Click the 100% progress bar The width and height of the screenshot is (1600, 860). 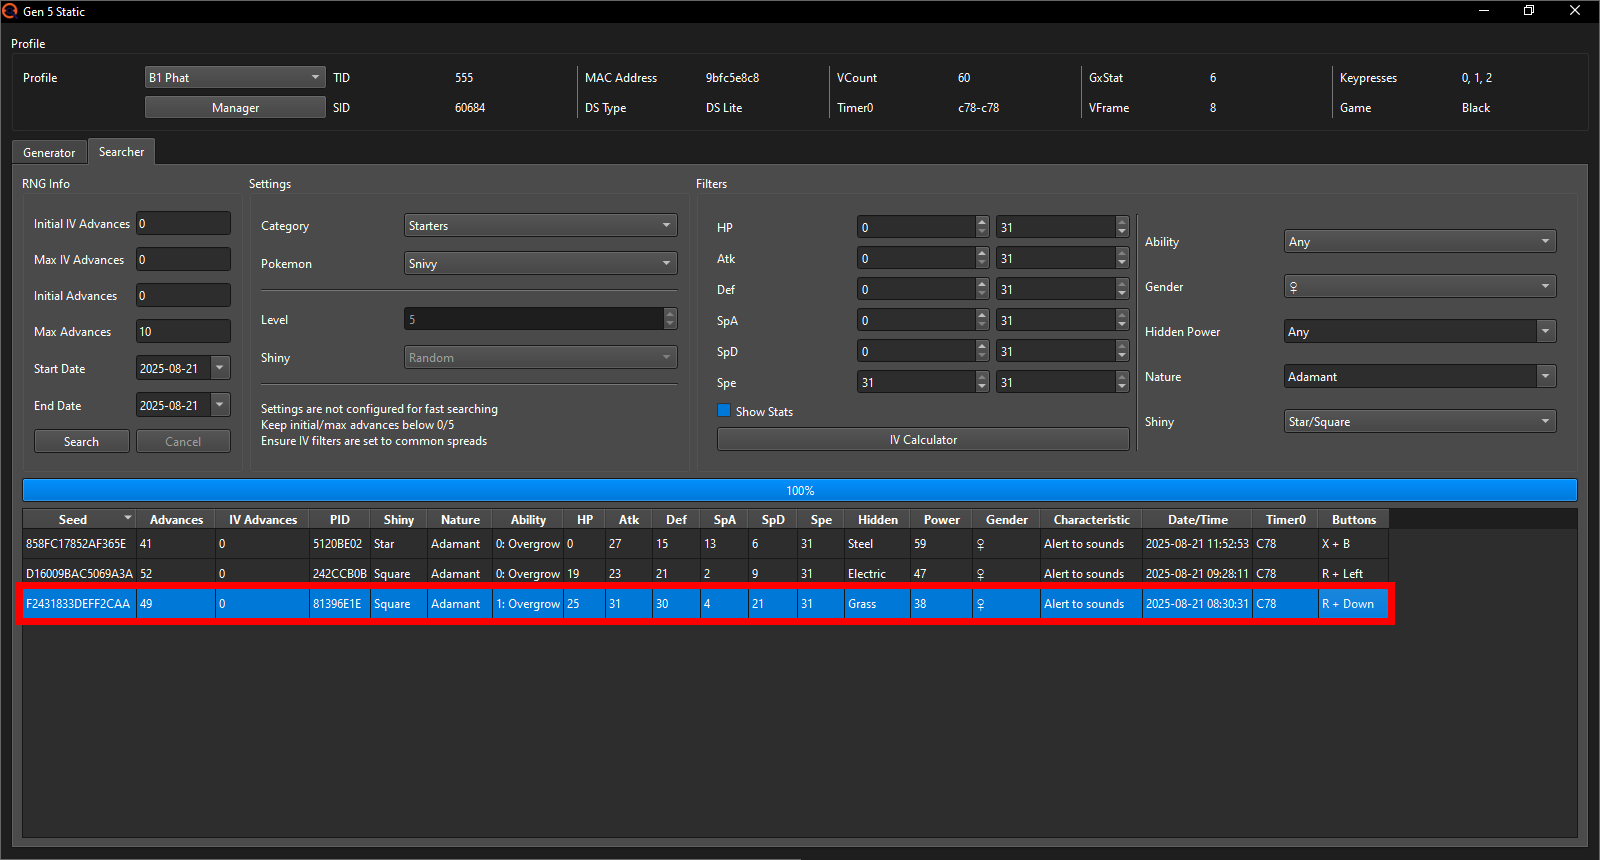(799, 491)
